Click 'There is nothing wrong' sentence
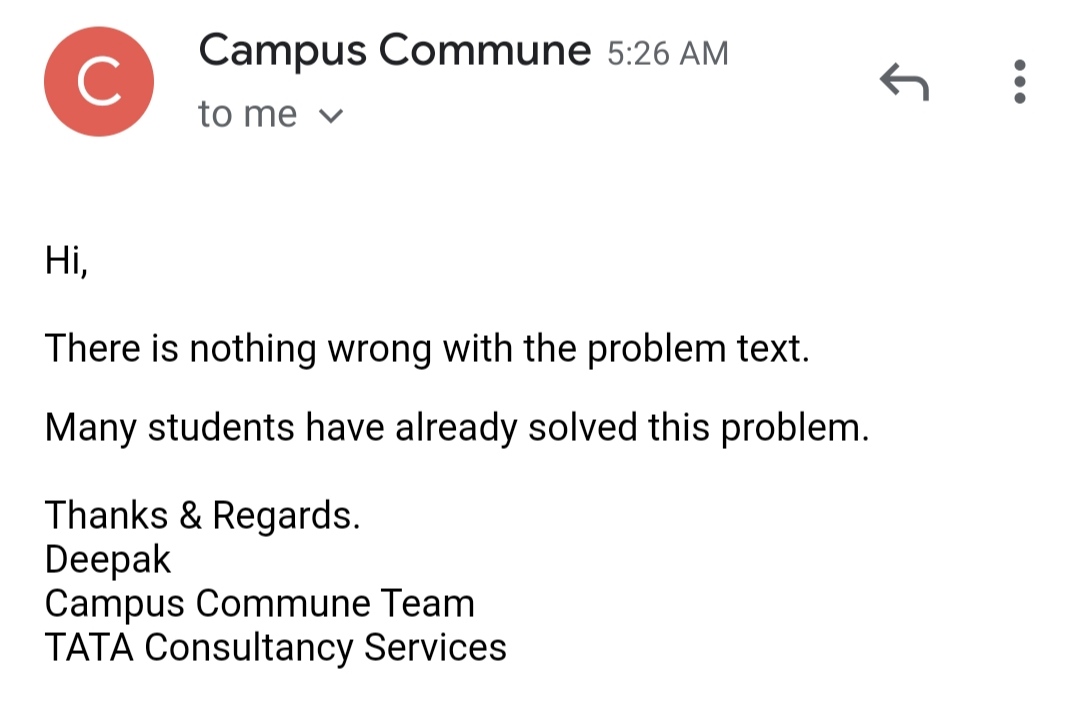The height and width of the screenshot is (719, 1080). (427, 348)
